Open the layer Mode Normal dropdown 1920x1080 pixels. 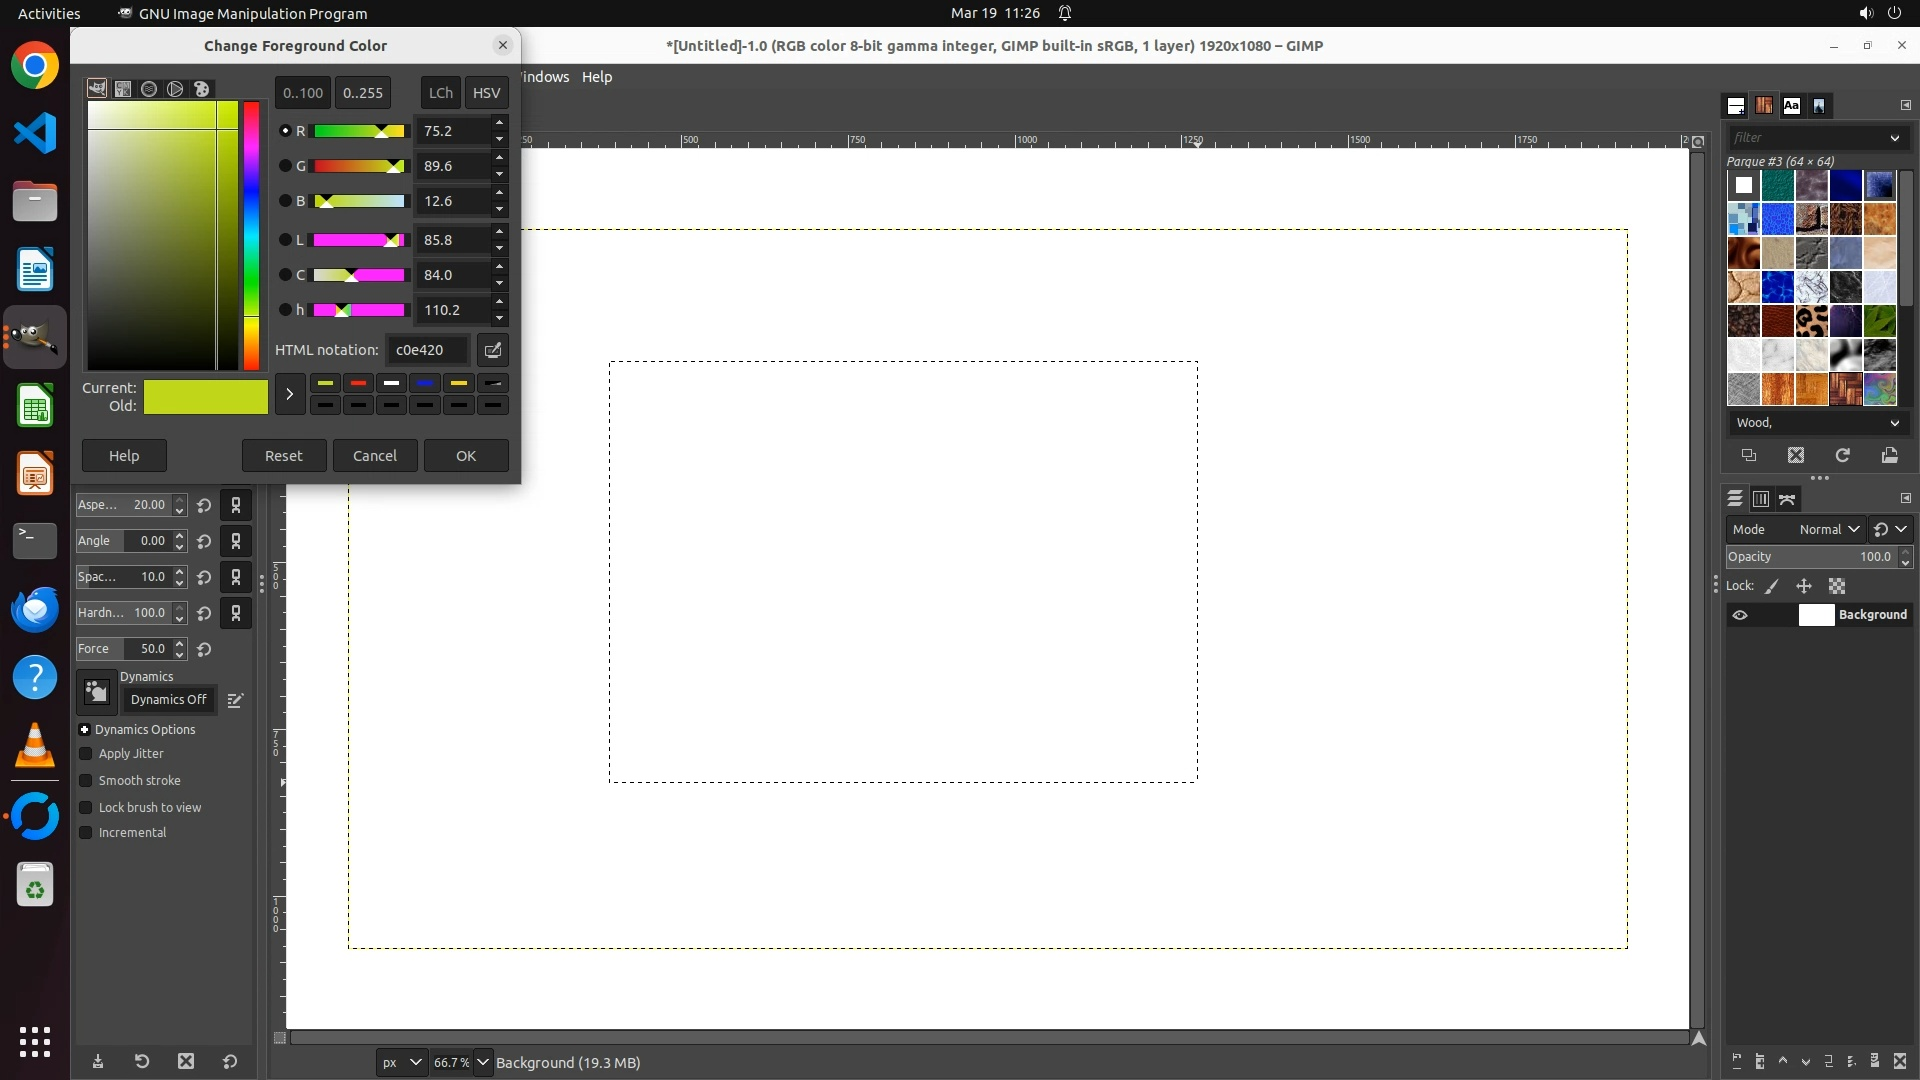click(1828, 530)
